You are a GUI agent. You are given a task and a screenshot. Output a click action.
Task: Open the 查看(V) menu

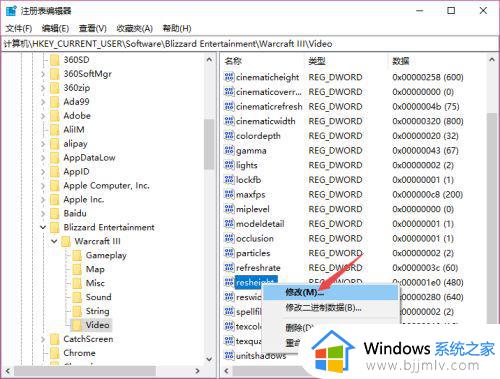click(x=92, y=28)
